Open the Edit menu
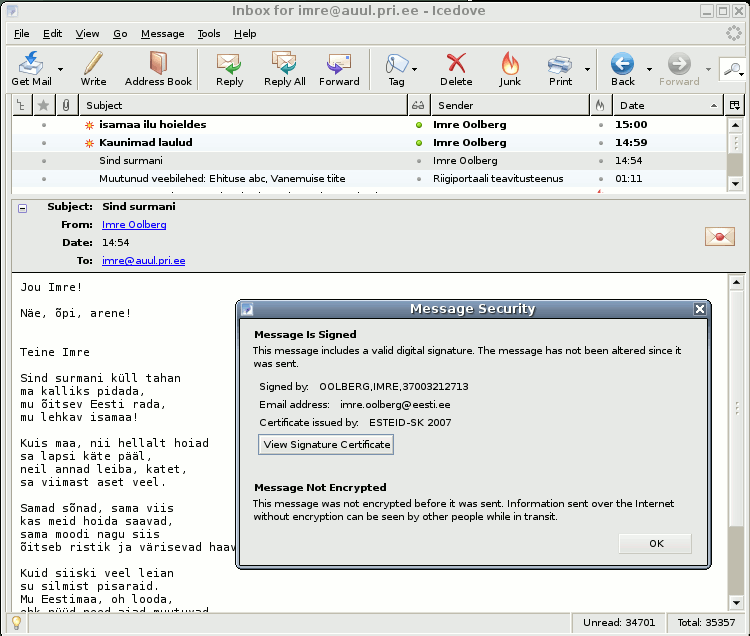The height and width of the screenshot is (636, 750). pyautogui.click(x=52, y=33)
